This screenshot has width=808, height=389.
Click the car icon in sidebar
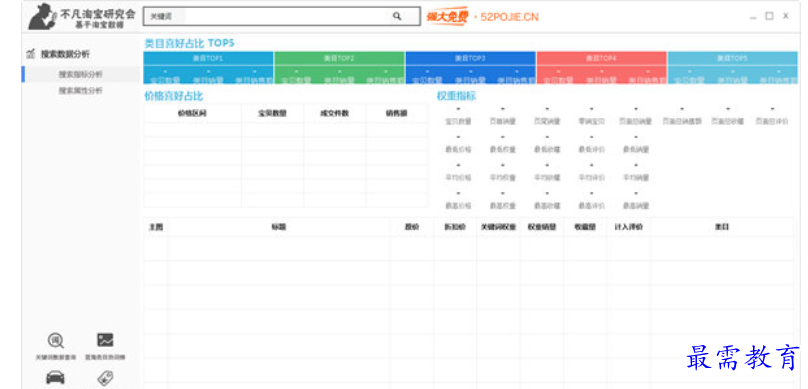[x=56, y=378]
